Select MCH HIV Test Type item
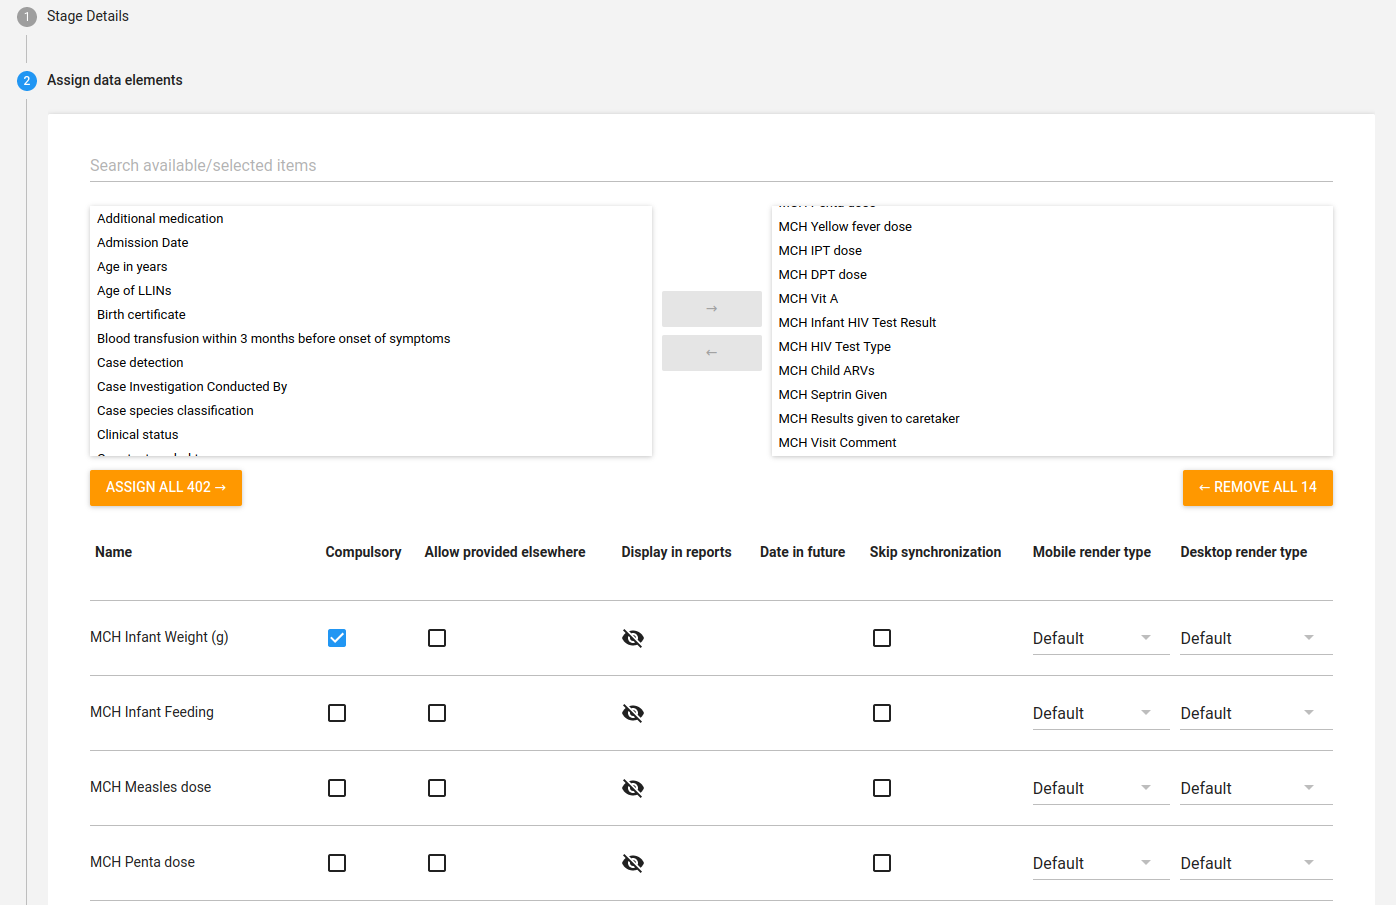Image resolution: width=1396 pixels, height=905 pixels. pyautogui.click(x=1052, y=347)
